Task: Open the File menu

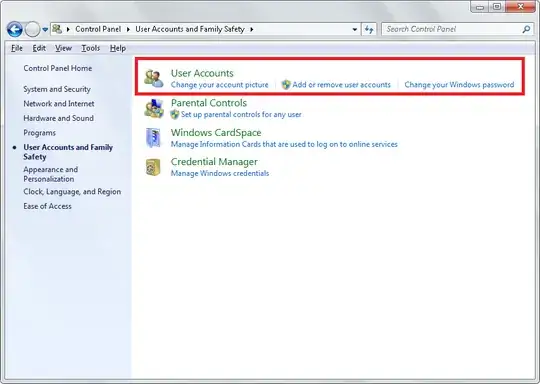Action: pyautogui.click(x=17, y=48)
